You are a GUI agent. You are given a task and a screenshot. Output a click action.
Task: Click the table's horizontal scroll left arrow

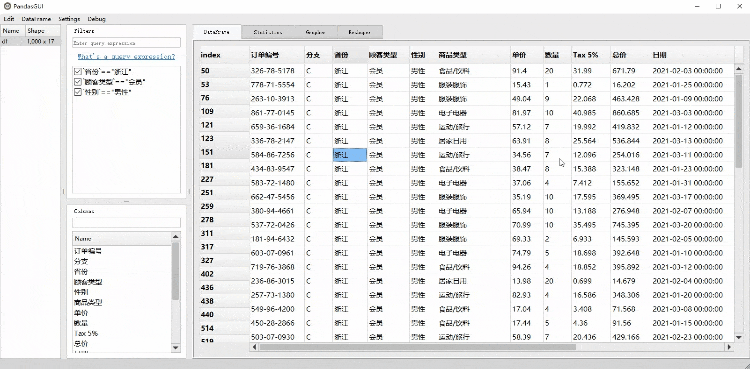point(254,347)
